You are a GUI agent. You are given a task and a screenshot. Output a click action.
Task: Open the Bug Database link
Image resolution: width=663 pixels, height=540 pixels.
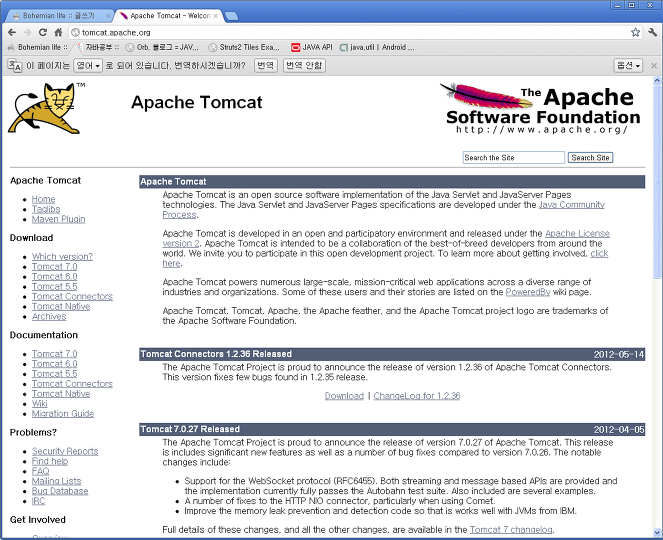[60, 491]
